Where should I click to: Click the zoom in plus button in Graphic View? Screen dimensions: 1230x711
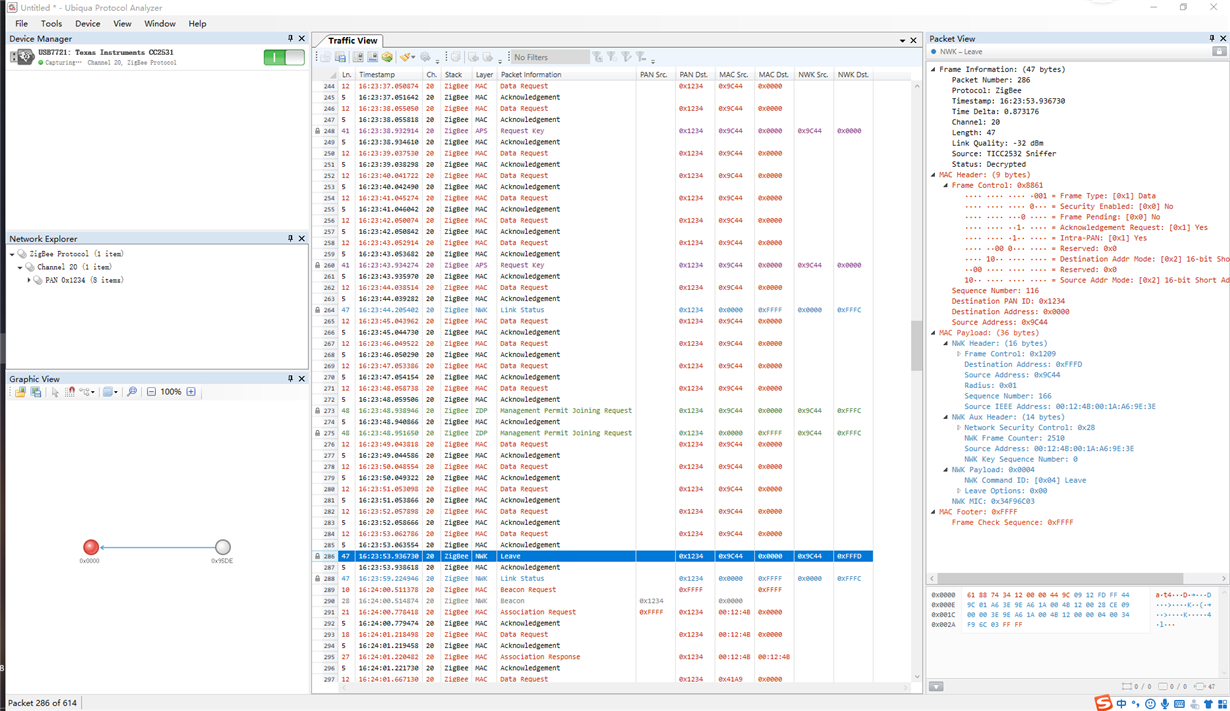pyautogui.click(x=191, y=392)
